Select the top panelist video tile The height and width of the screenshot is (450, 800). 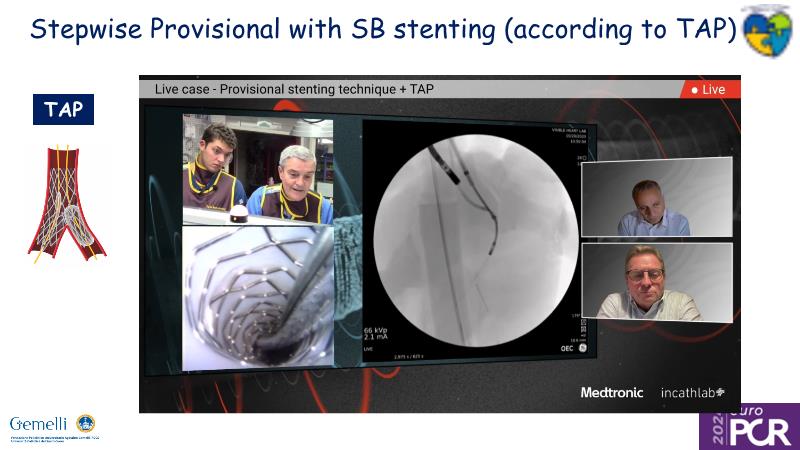(656, 197)
